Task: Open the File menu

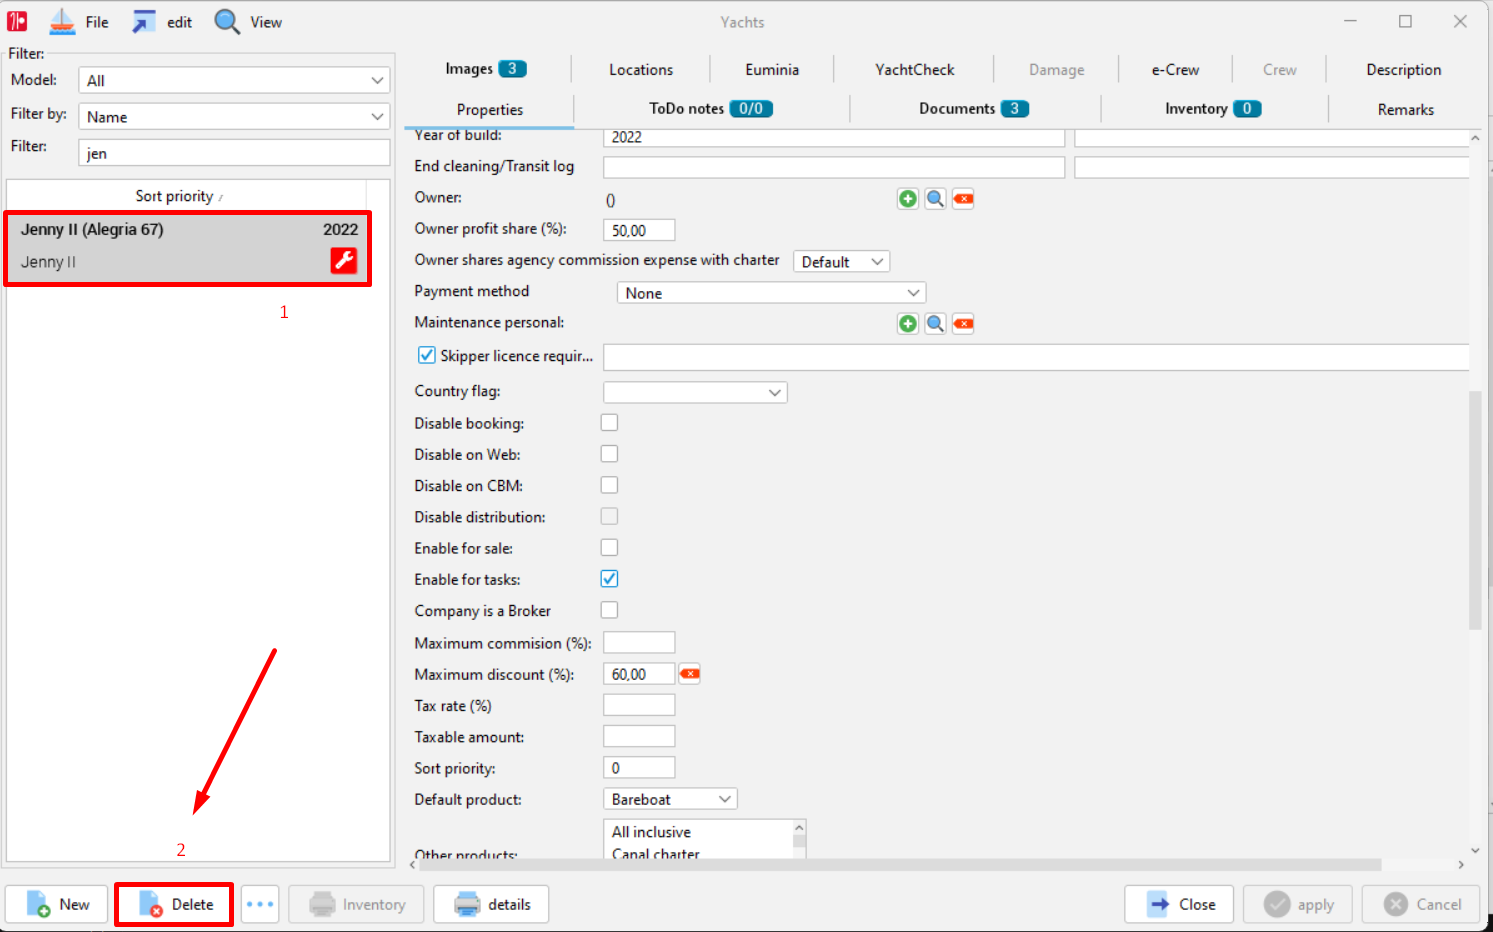Action: click(x=80, y=22)
